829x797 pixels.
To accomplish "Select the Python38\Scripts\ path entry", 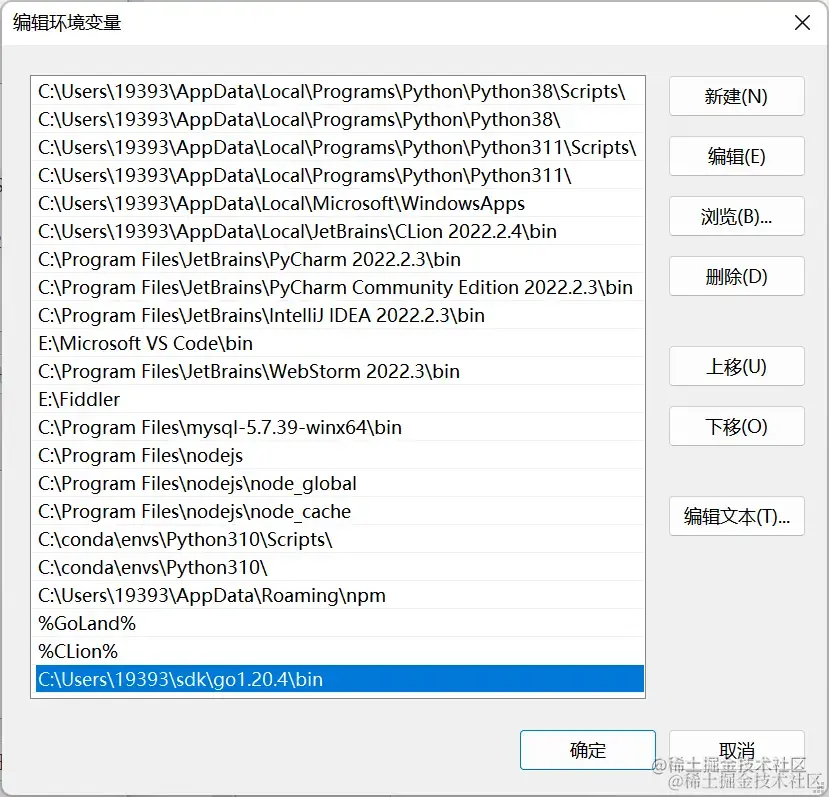I will pos(338,91).
